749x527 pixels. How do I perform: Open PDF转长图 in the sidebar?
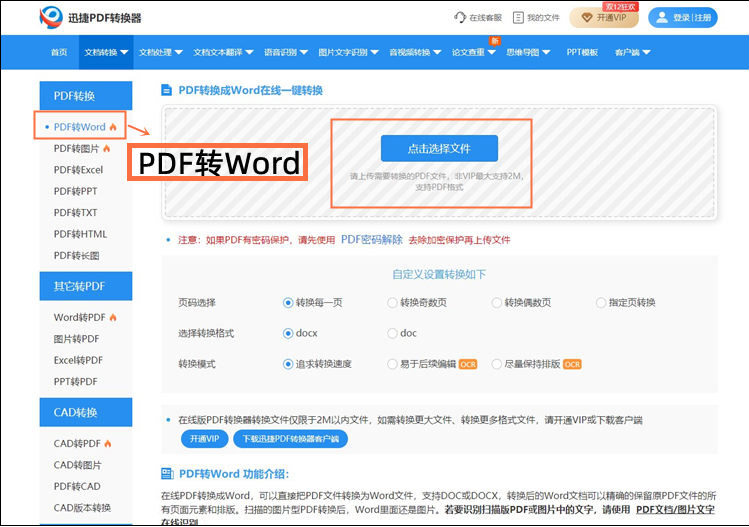click(76, 256)
